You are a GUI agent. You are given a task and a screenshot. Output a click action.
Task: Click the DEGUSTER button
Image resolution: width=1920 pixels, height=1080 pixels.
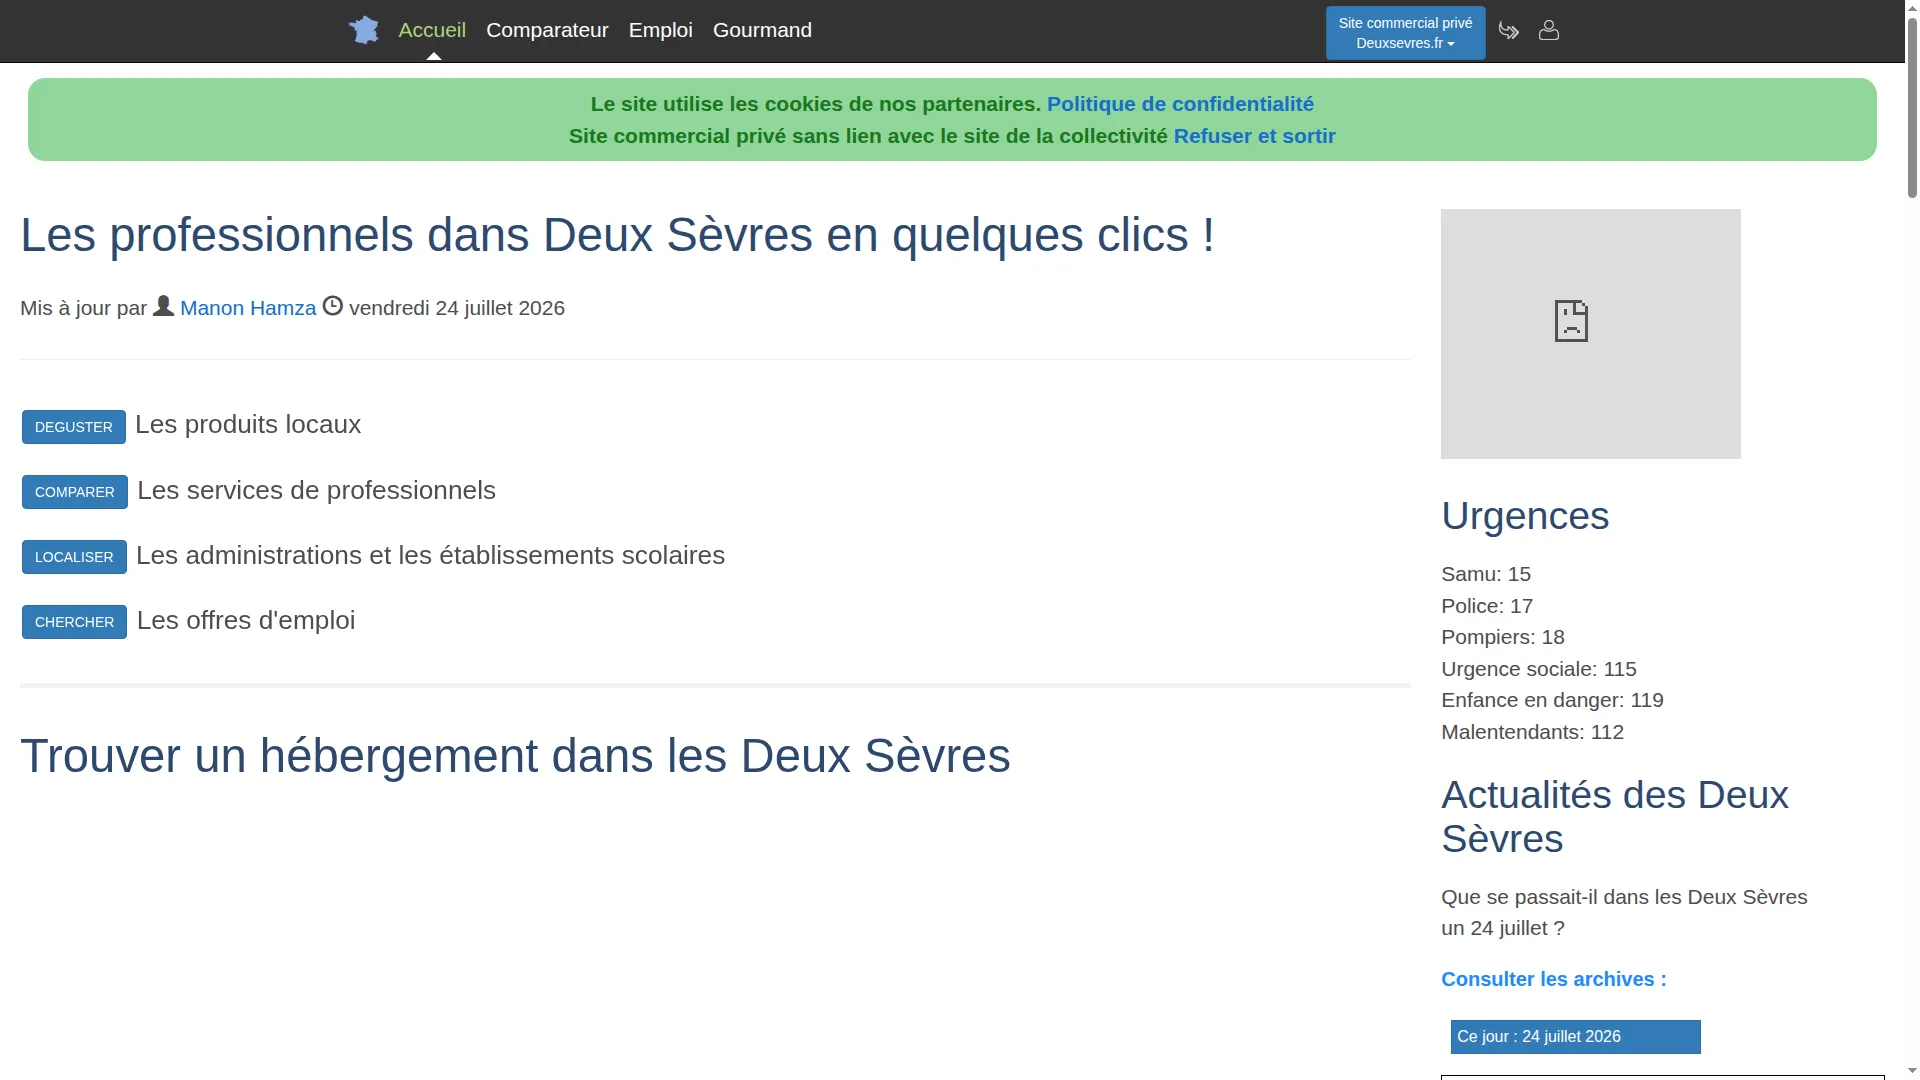tap(74, 427)
